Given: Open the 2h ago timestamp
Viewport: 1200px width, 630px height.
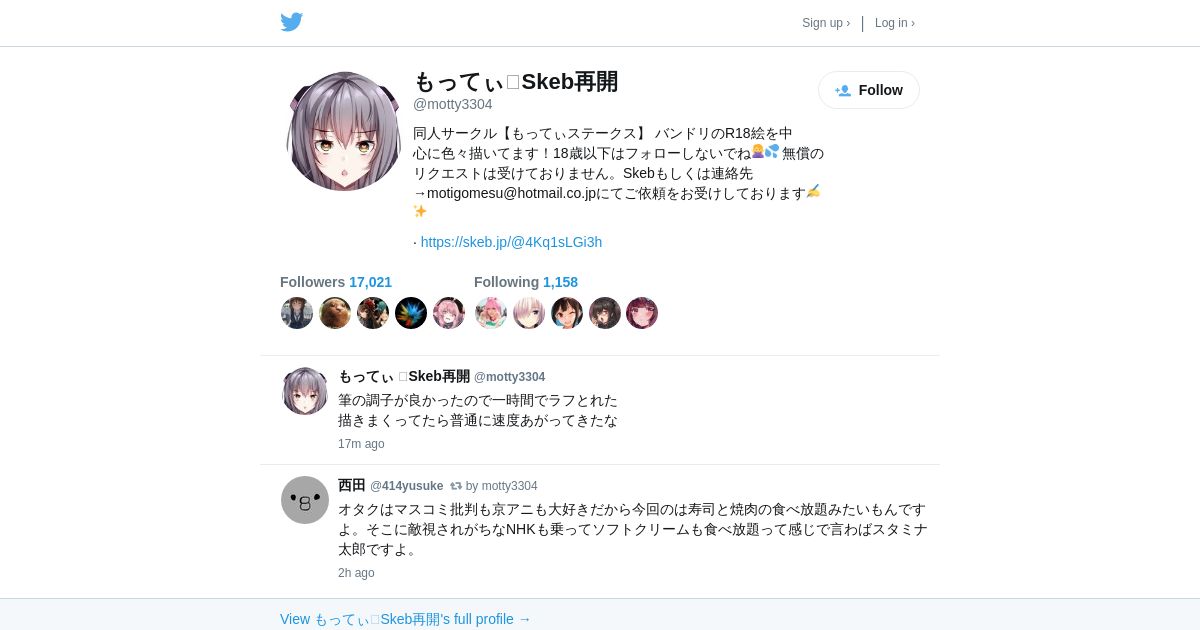Looking at the screenshot, I should [x=356, y=573].
